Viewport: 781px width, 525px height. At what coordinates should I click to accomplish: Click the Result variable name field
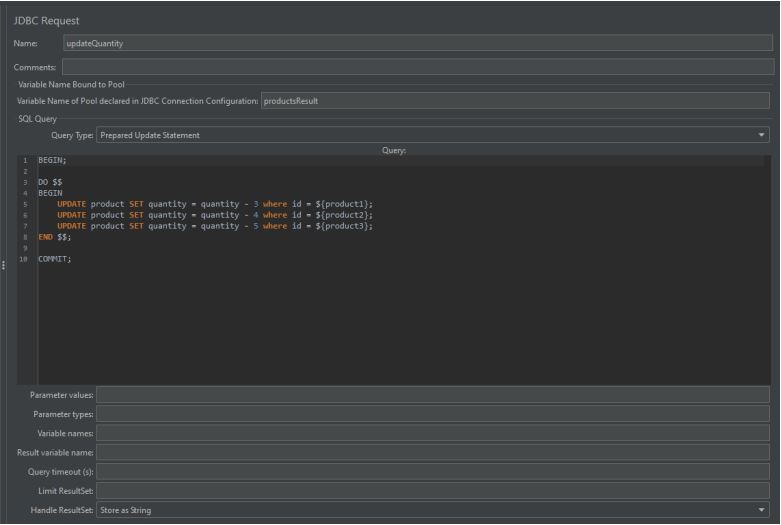[432, 452]
